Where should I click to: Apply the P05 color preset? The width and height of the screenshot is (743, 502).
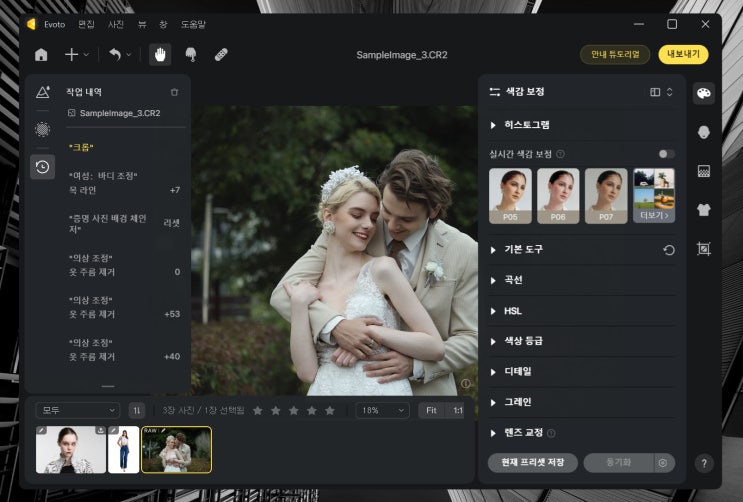pos(510,196)
